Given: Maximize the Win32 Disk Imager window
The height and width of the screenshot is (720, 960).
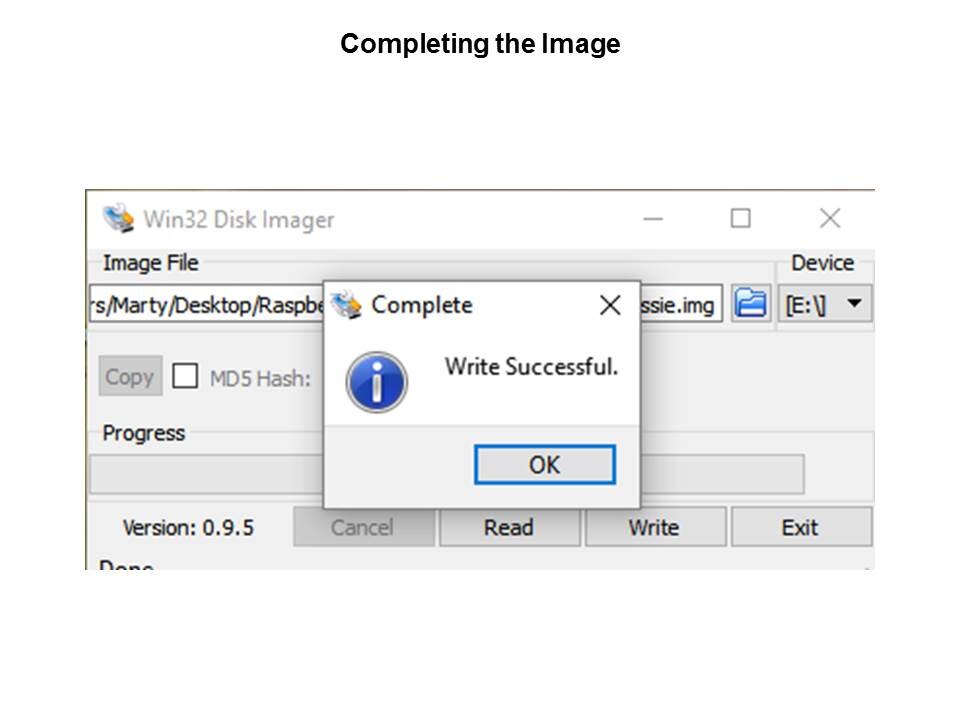Looking at the screenshot, I should coord(740,218).
